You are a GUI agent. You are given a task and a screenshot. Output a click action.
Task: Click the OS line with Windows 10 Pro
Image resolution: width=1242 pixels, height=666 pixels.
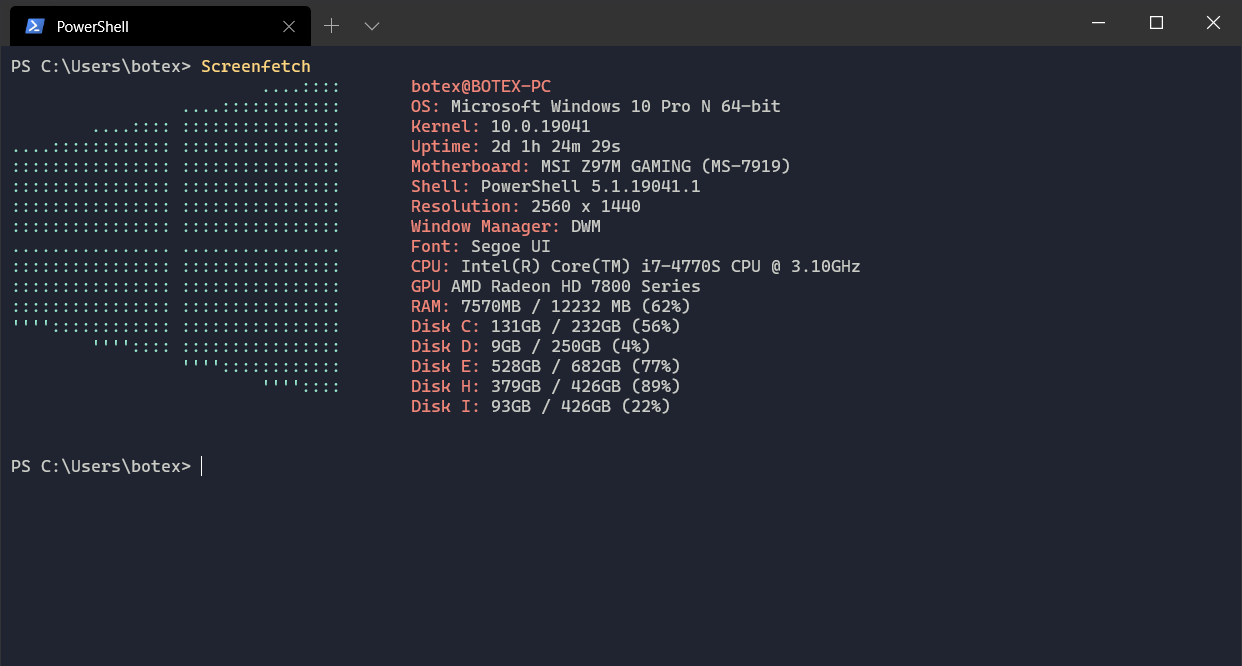[596, 107]
